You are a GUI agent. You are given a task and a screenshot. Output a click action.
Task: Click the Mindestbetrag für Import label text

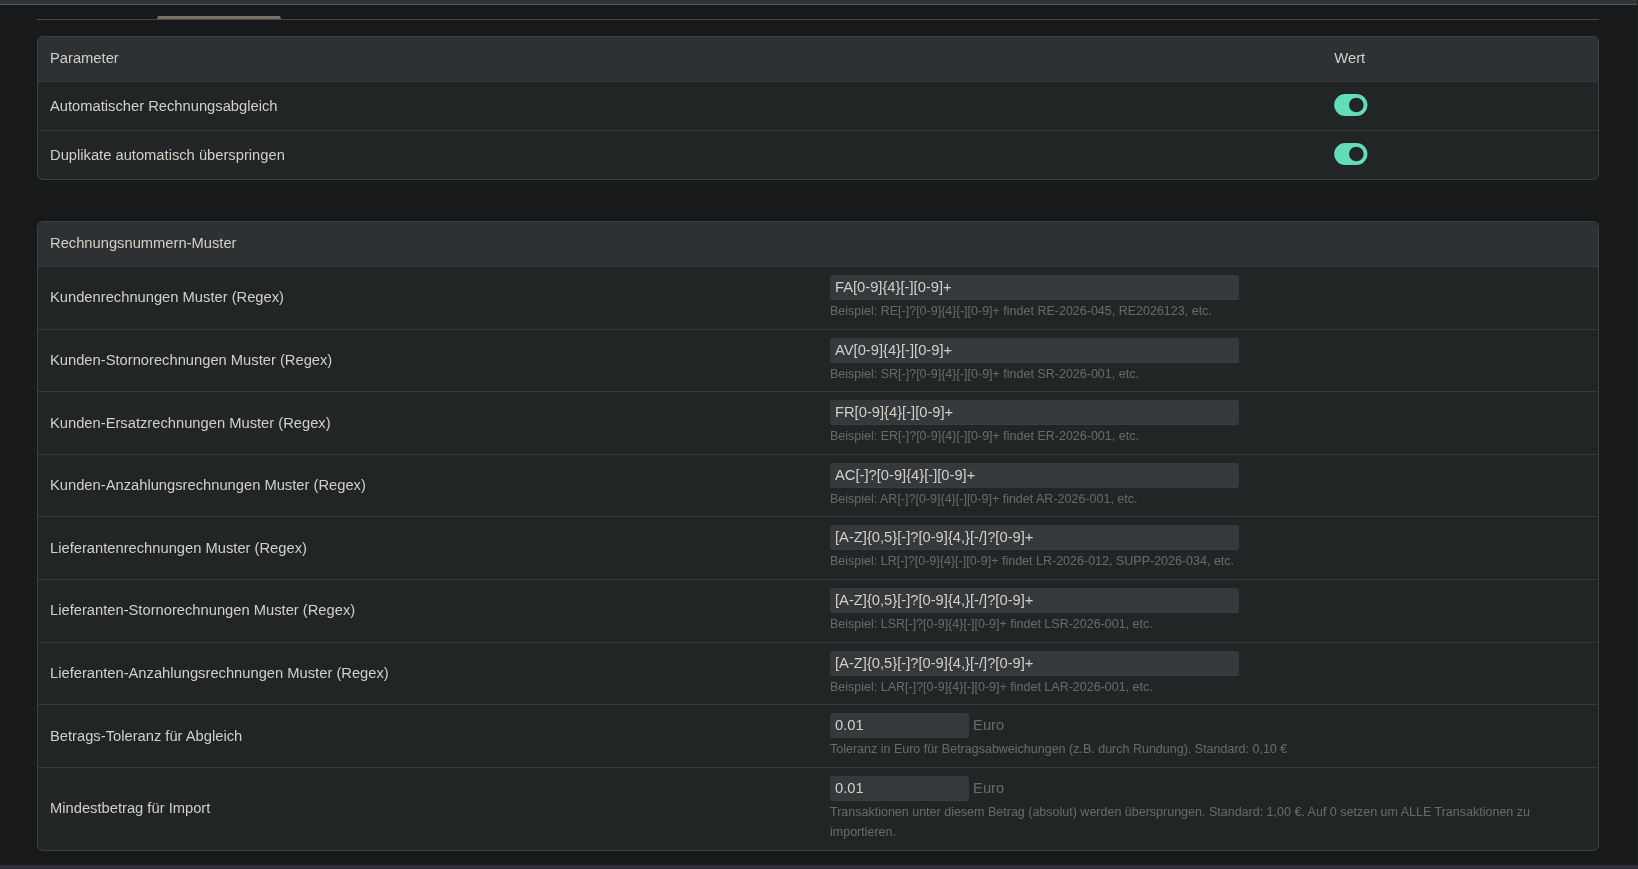click(x=130, y=808)
